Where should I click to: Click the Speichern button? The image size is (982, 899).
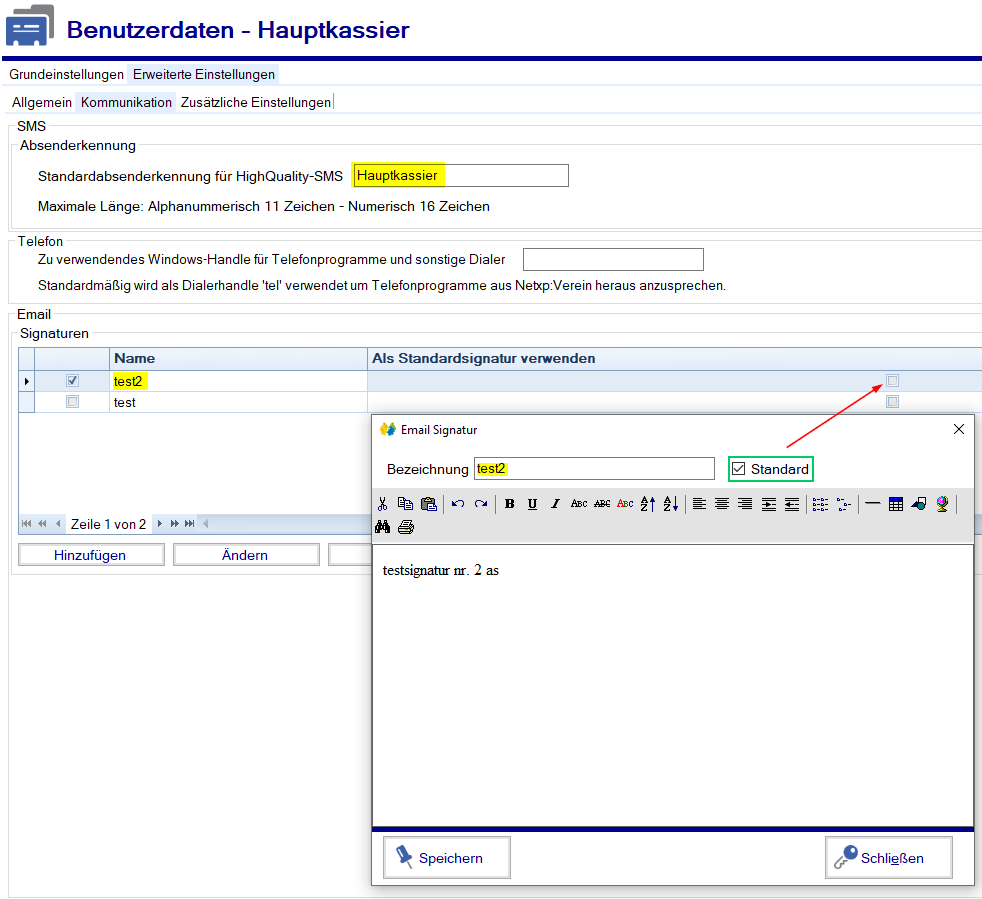click(x=446, y=857)
